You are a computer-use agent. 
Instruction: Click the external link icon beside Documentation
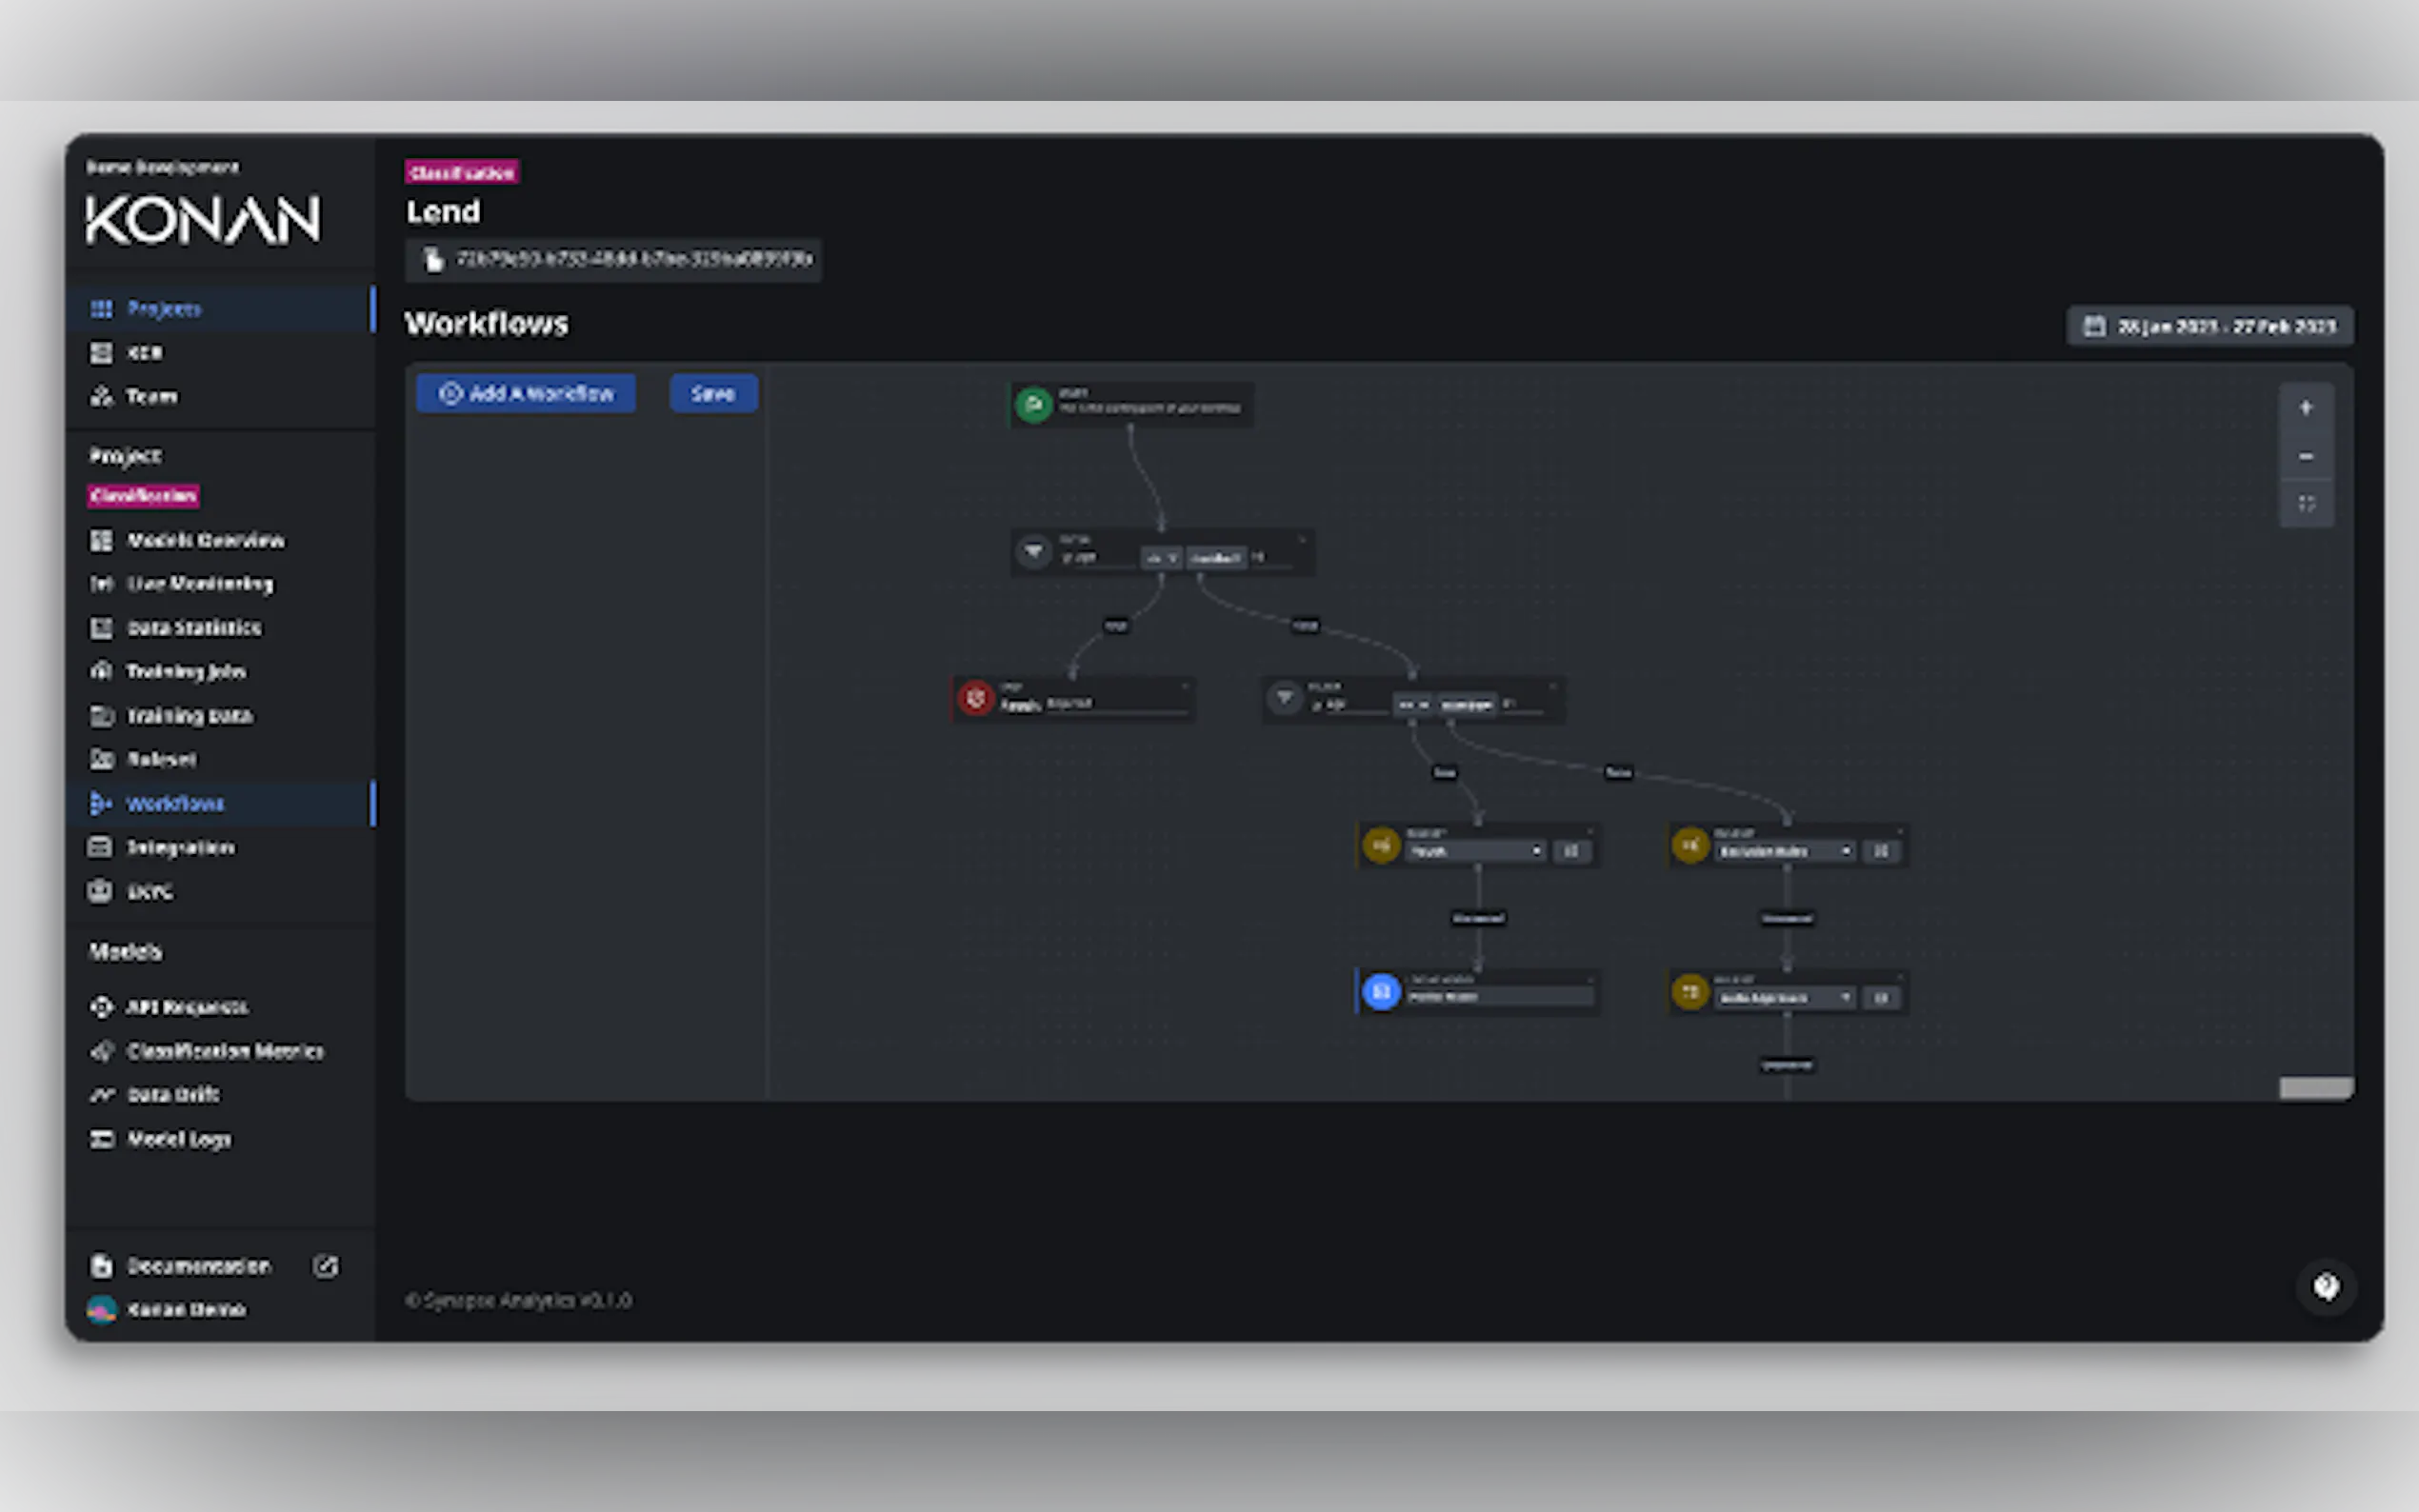tap(325, 1266)
